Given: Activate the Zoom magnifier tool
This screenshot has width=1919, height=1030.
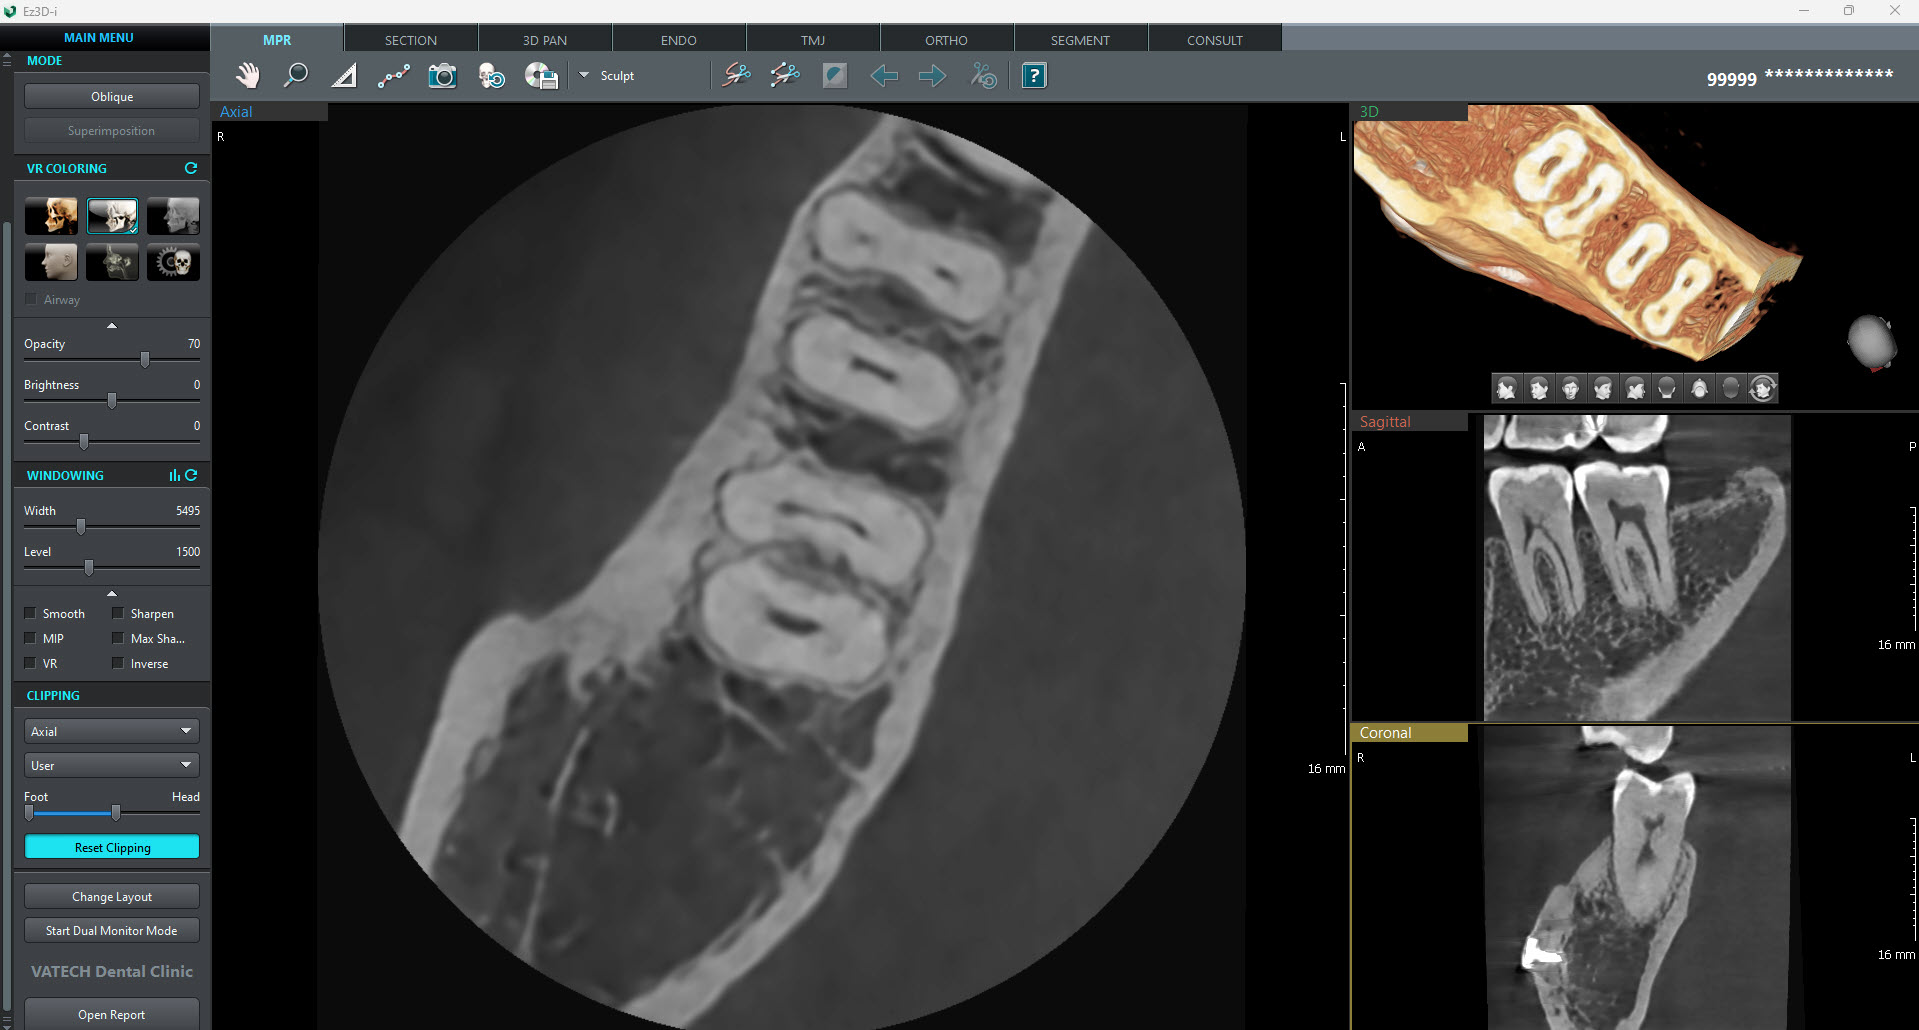Looking at the screenshot, I should click(x=295, y=76).
